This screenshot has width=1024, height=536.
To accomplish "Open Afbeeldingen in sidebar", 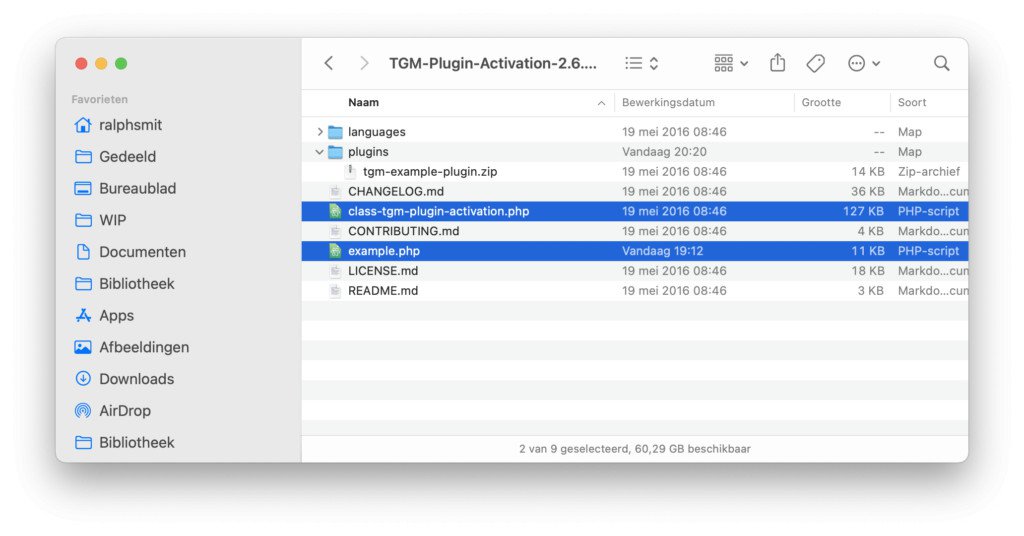I will click(132, 347).
